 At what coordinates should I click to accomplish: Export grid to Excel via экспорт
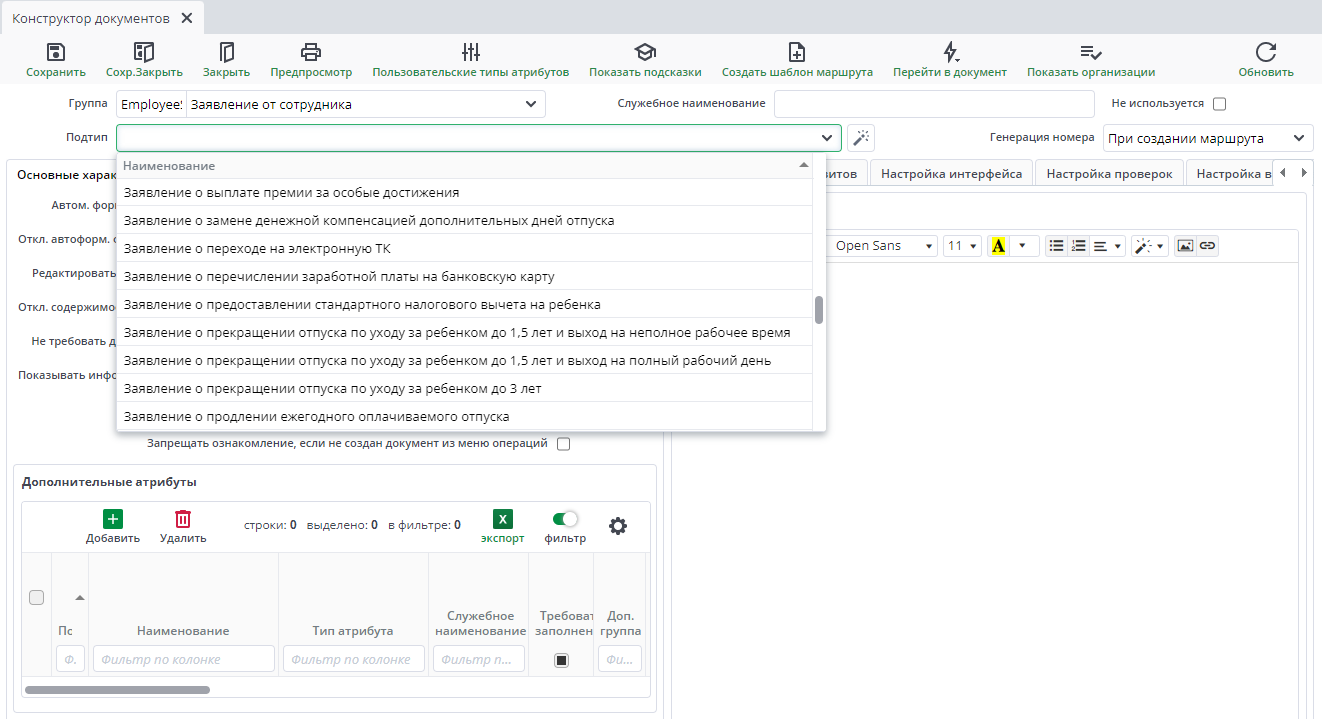[x=503, y=520]
